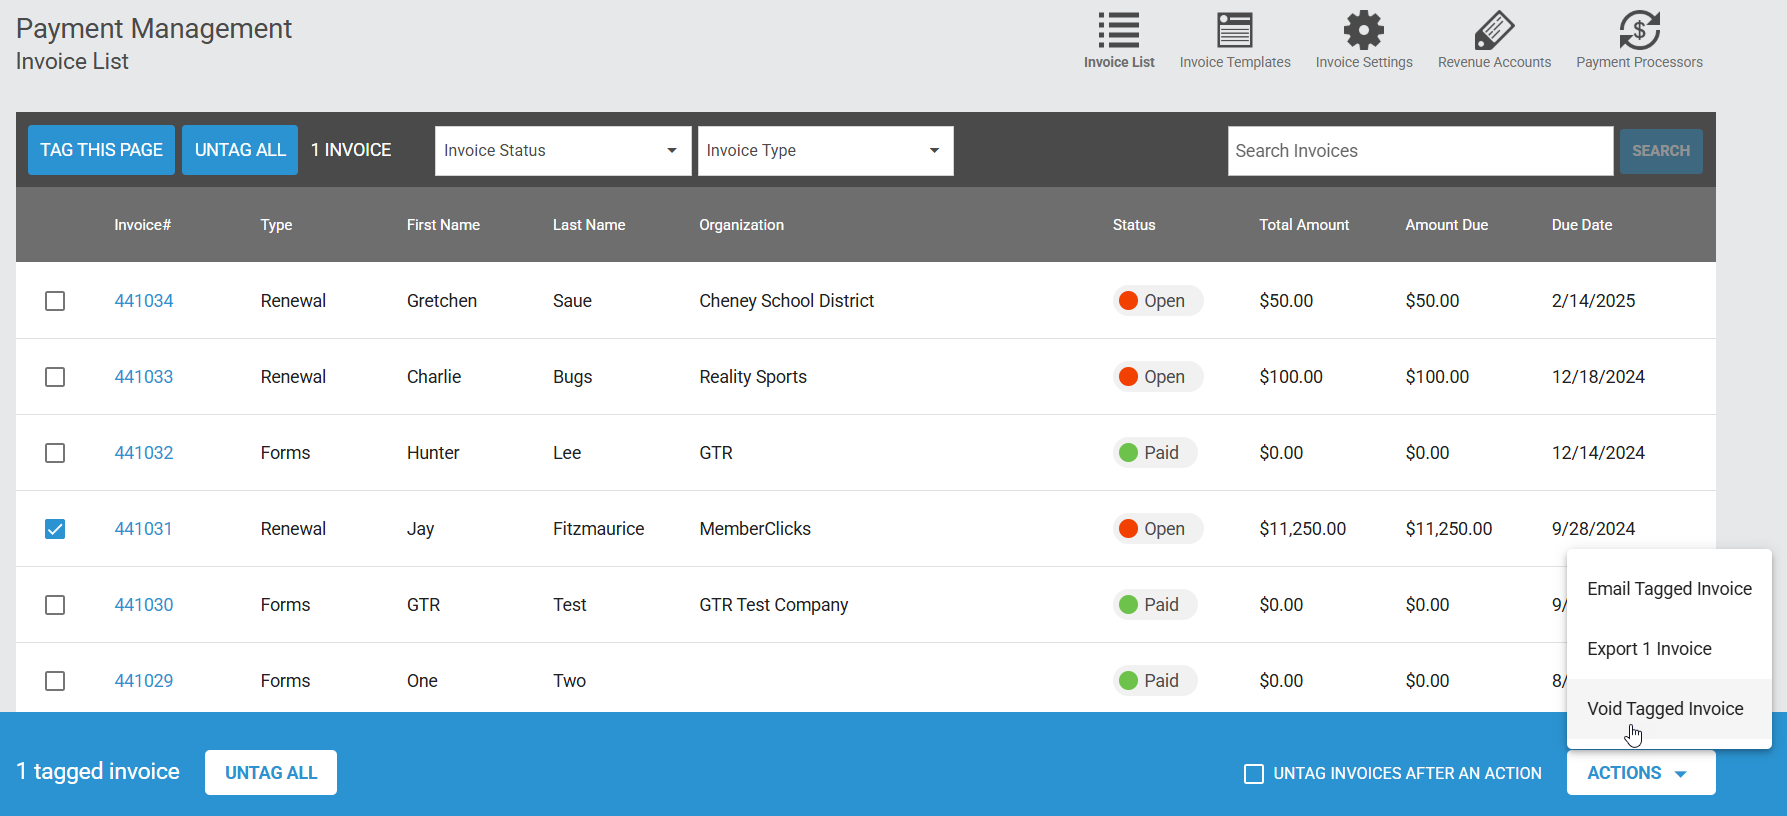Click the Search button
1787x816 pixels.
(1661, 151)
